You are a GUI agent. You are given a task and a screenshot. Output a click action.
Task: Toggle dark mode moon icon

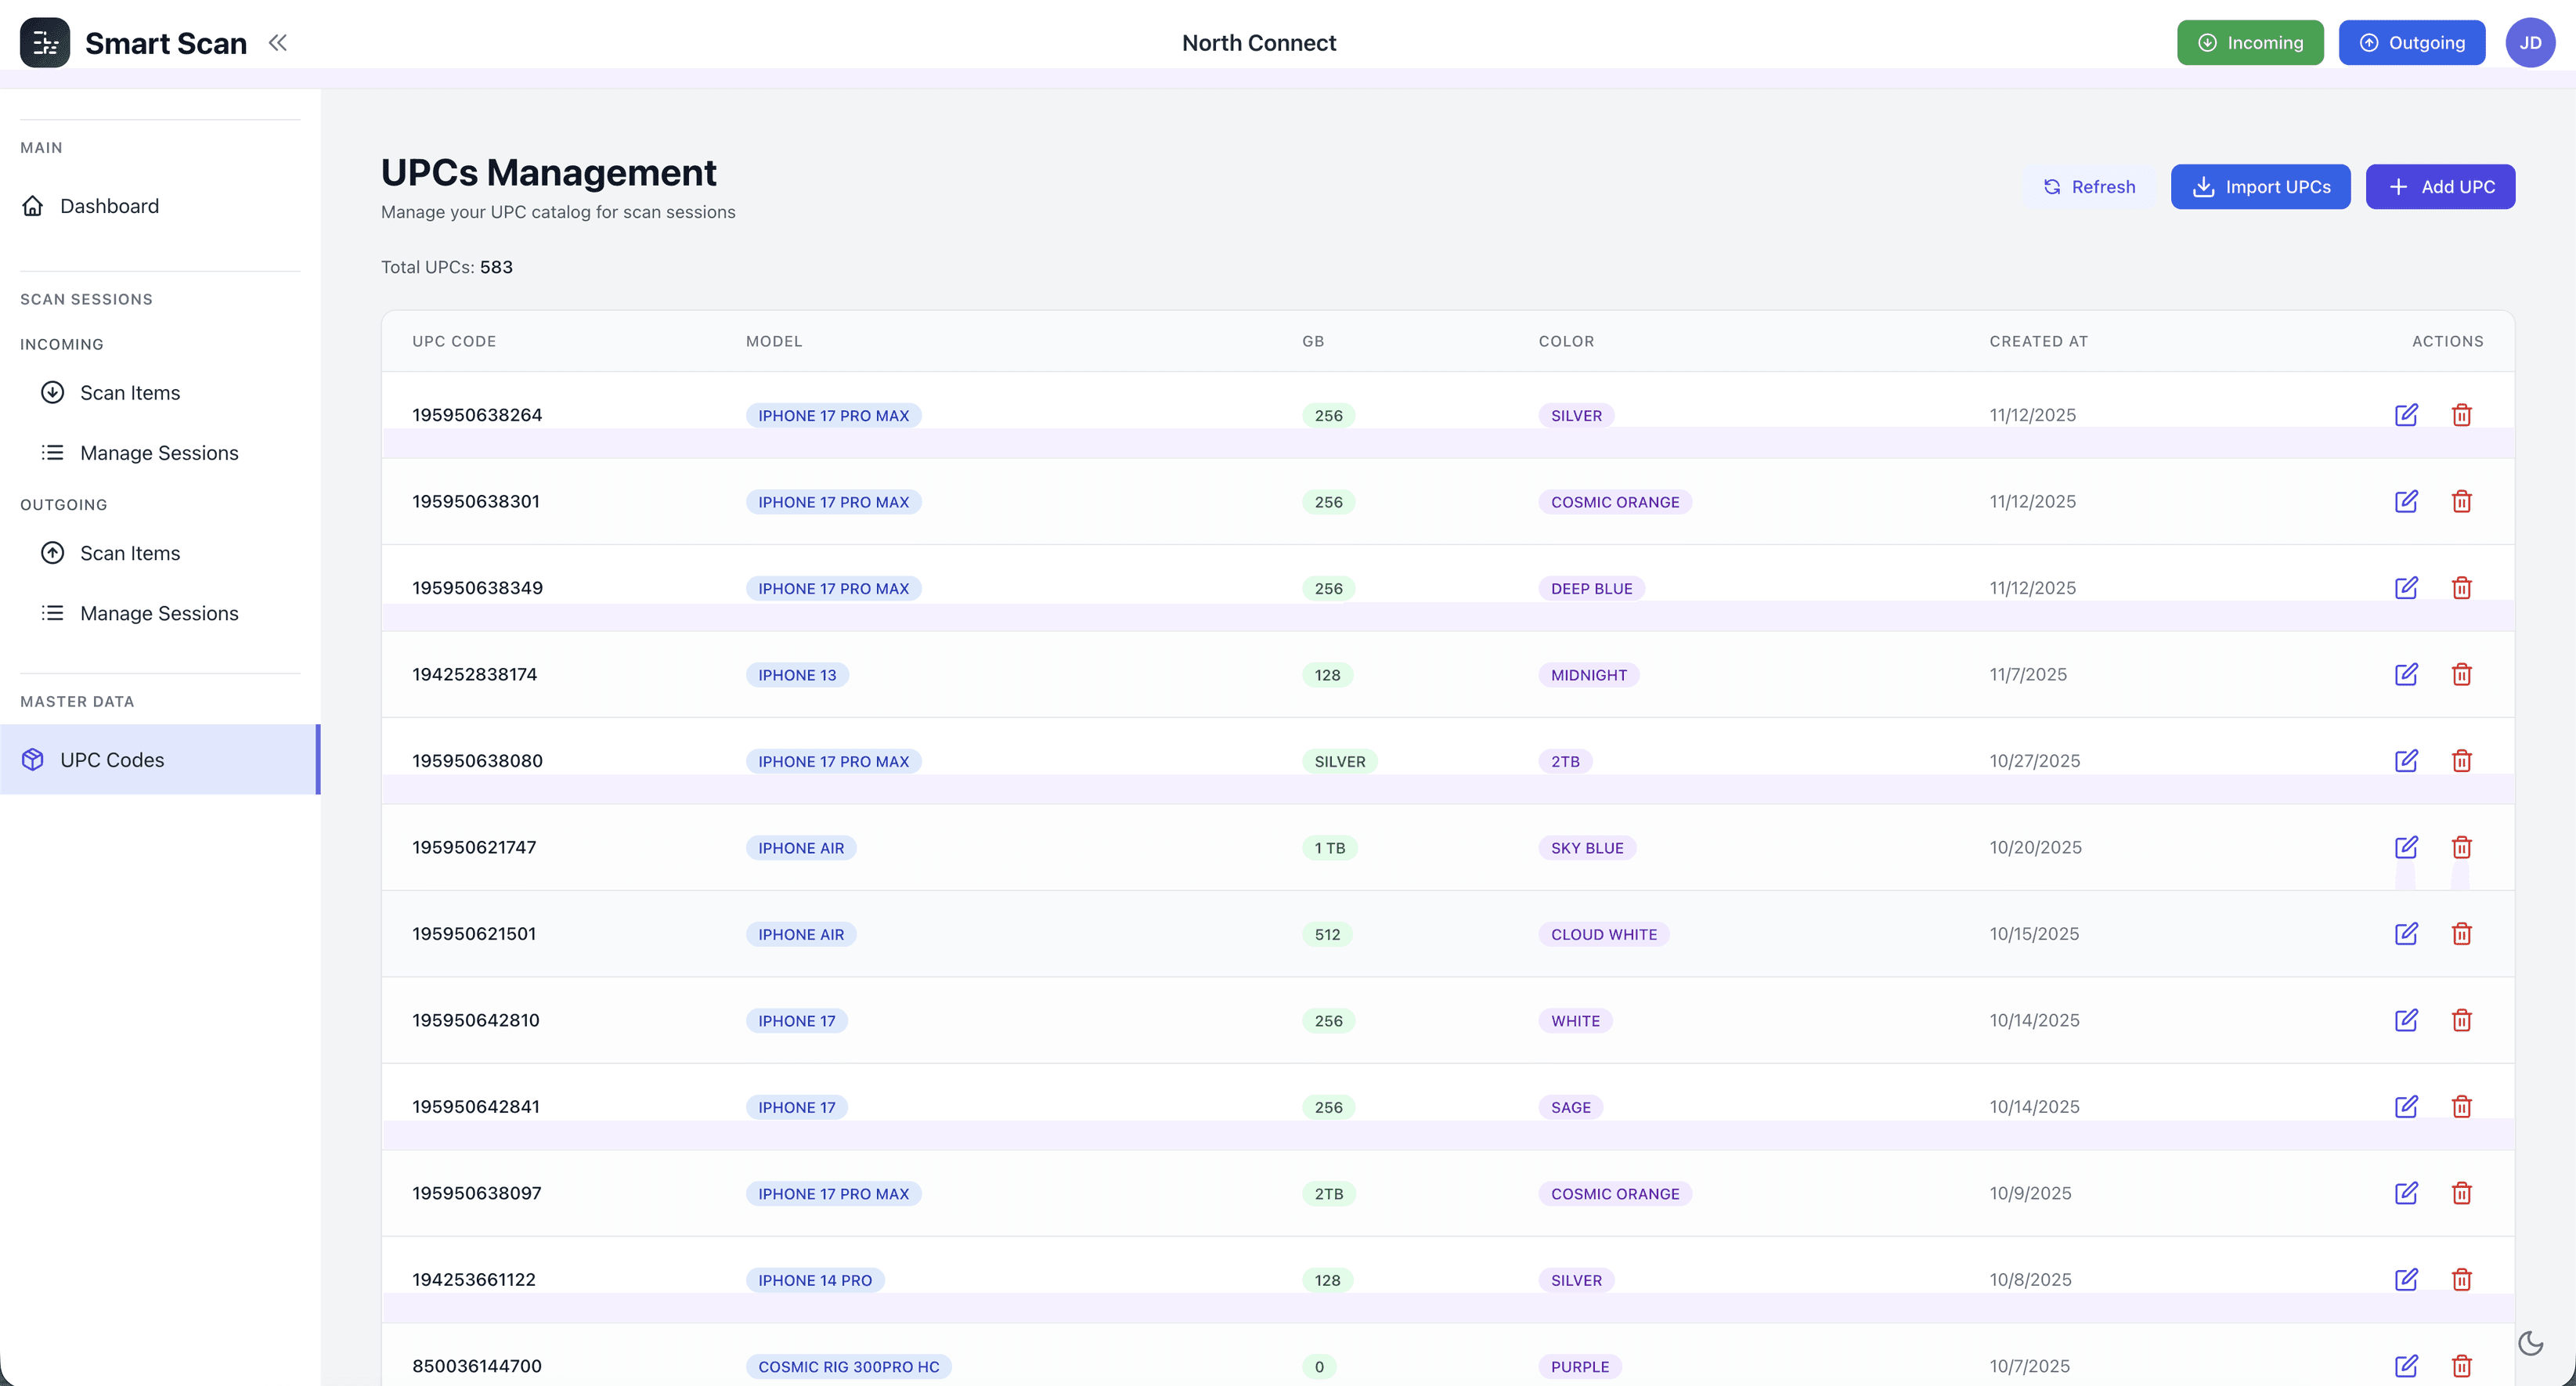(2530, 1343)
